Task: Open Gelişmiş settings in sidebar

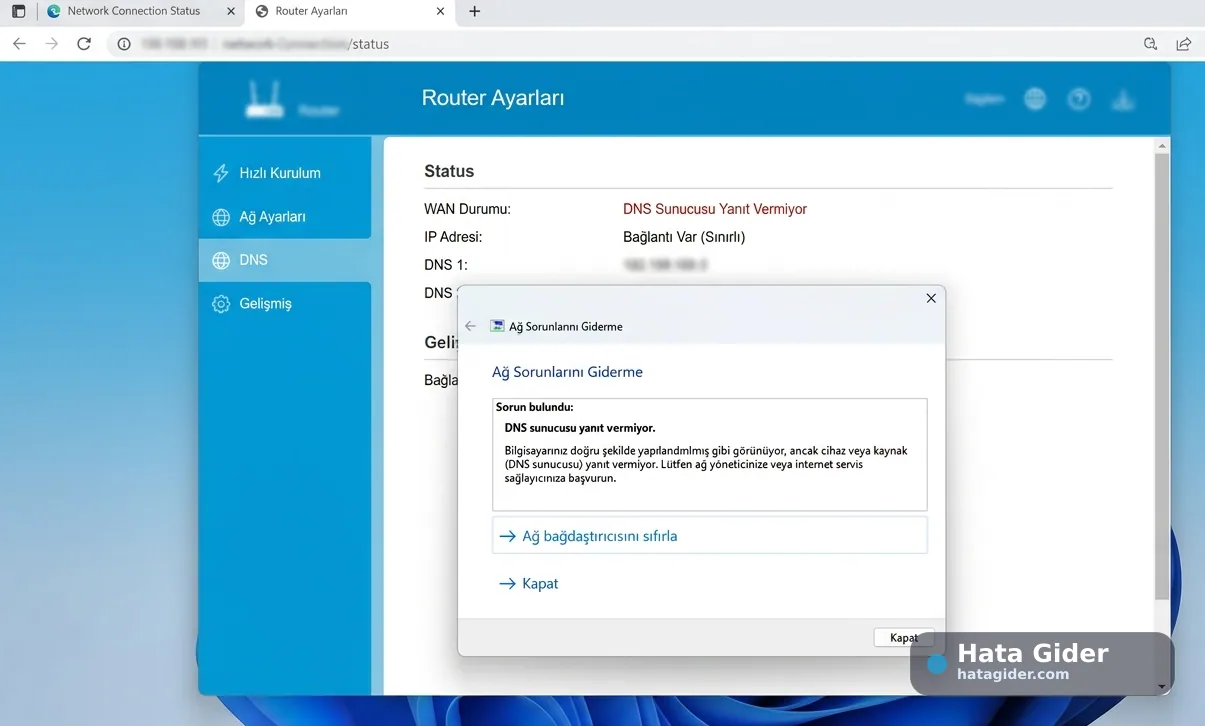Action: pos(285,304)
